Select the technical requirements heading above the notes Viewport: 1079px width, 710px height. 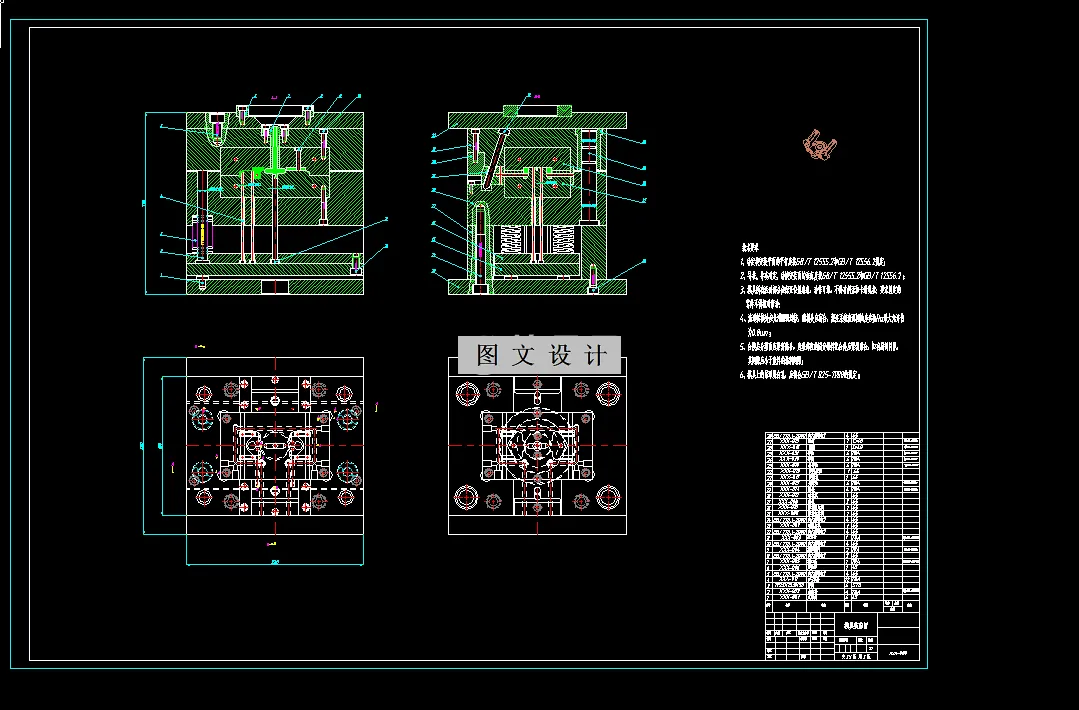[750, 246]
